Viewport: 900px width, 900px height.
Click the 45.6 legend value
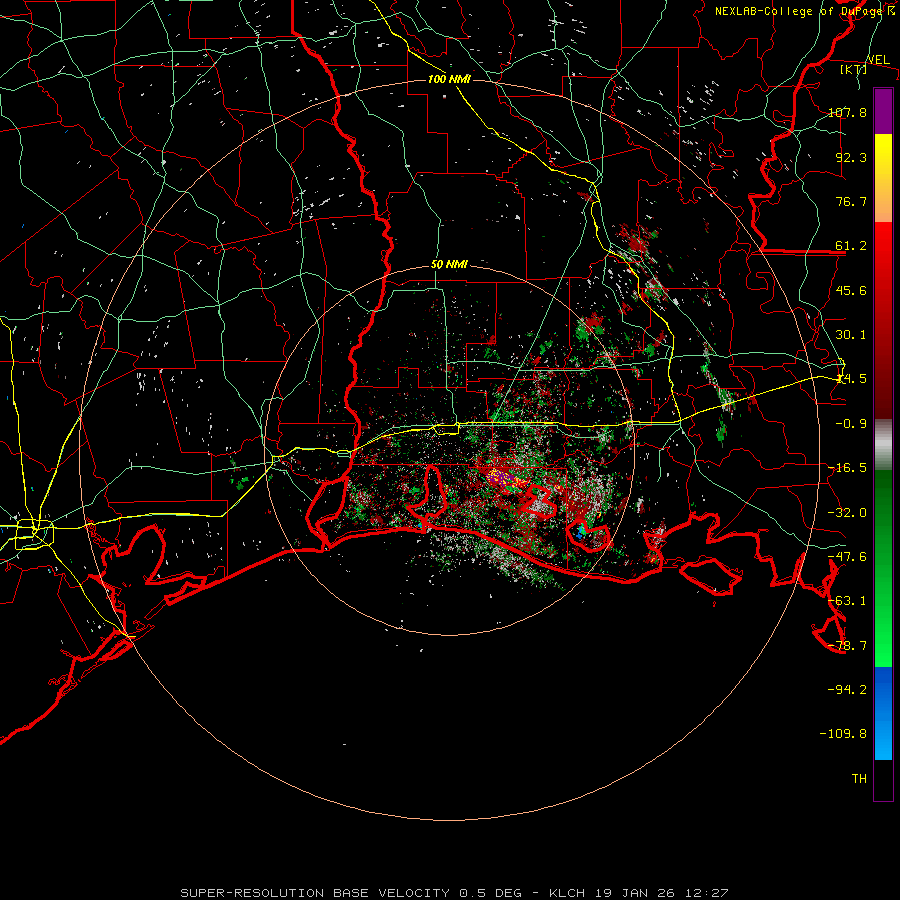[851, 290]
